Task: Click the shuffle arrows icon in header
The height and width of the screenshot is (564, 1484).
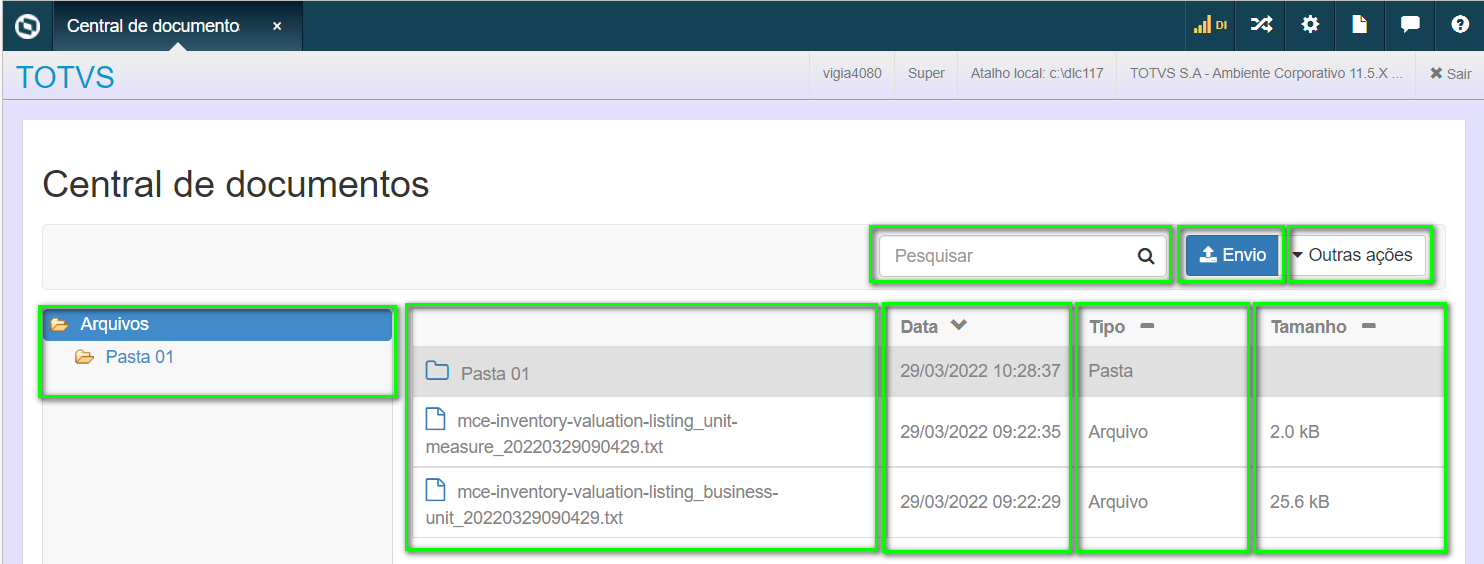Action: pos(1261,26)
